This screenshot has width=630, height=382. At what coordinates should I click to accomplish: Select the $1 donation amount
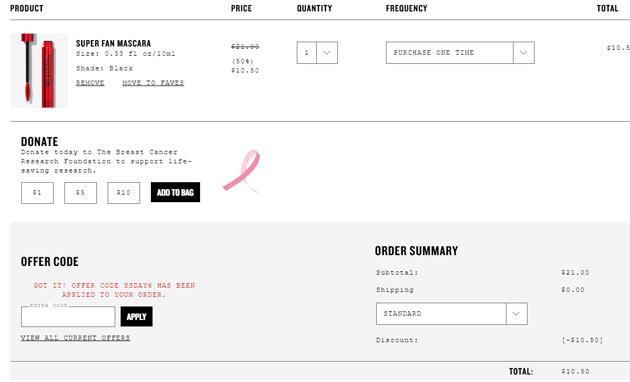point(37,193)
